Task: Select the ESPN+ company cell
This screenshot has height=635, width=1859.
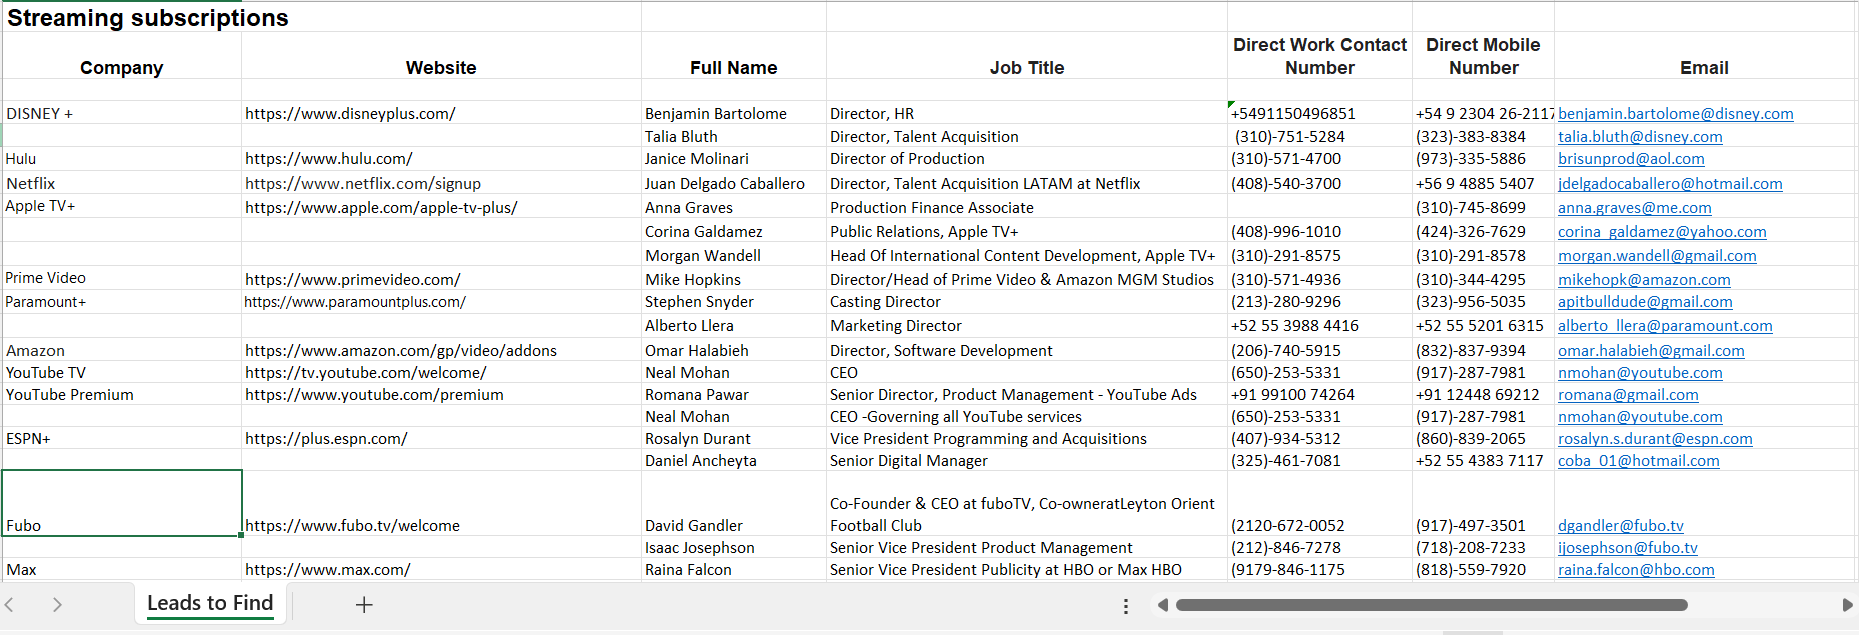Action: (x=121, y=439)
